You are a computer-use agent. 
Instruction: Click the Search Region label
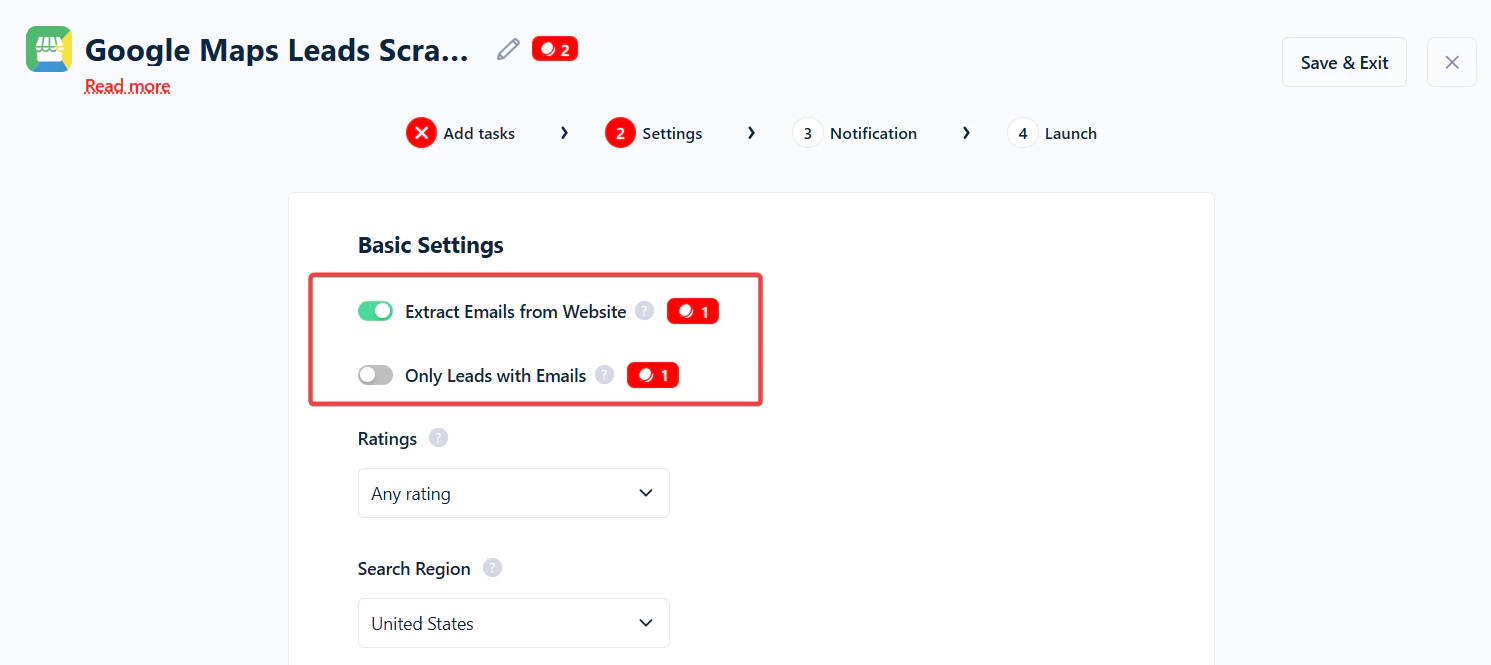(414, 568)
